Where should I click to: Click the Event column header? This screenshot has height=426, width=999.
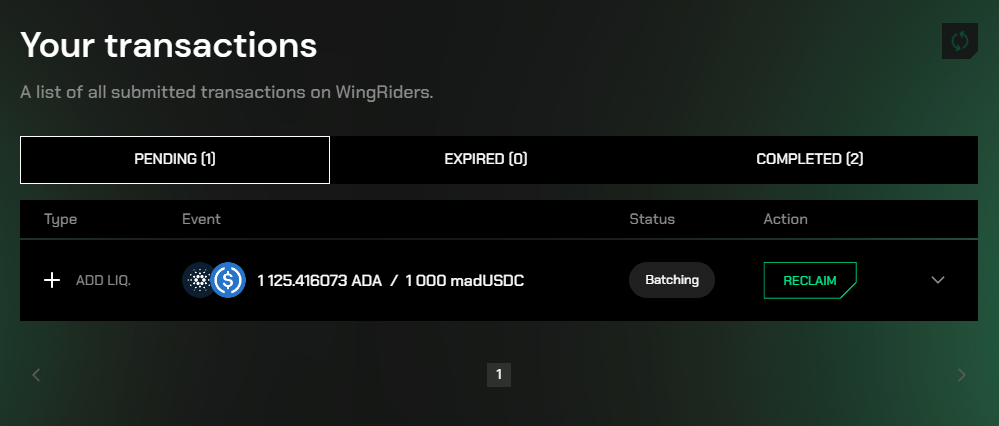point(201,219)
